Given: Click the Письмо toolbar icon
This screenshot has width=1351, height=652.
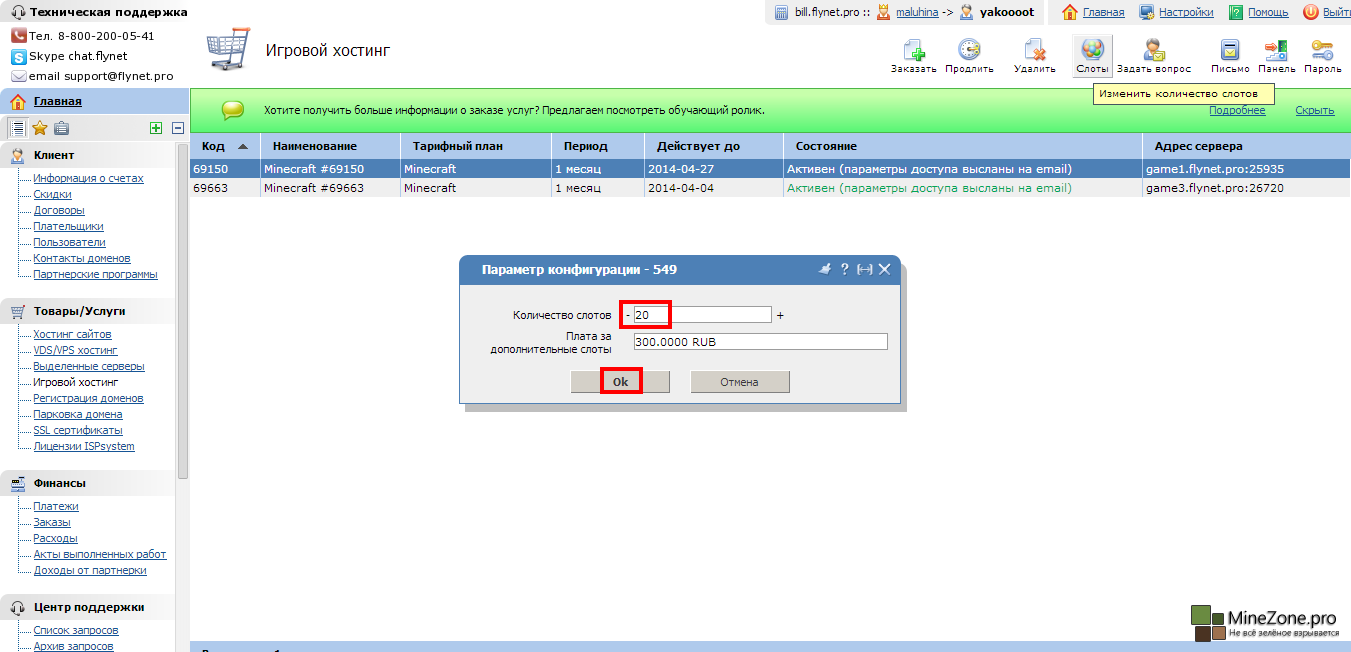Looking at the screenshot, I should tap(1230, 51).
